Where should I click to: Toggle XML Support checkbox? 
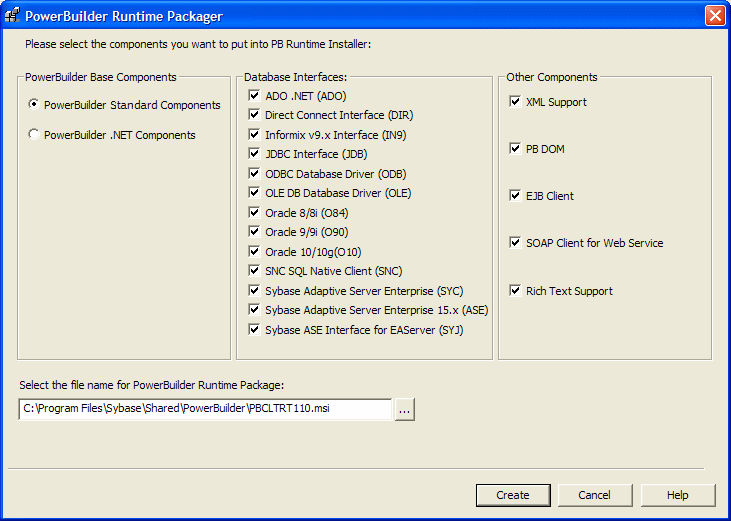[x=515, y=102]
